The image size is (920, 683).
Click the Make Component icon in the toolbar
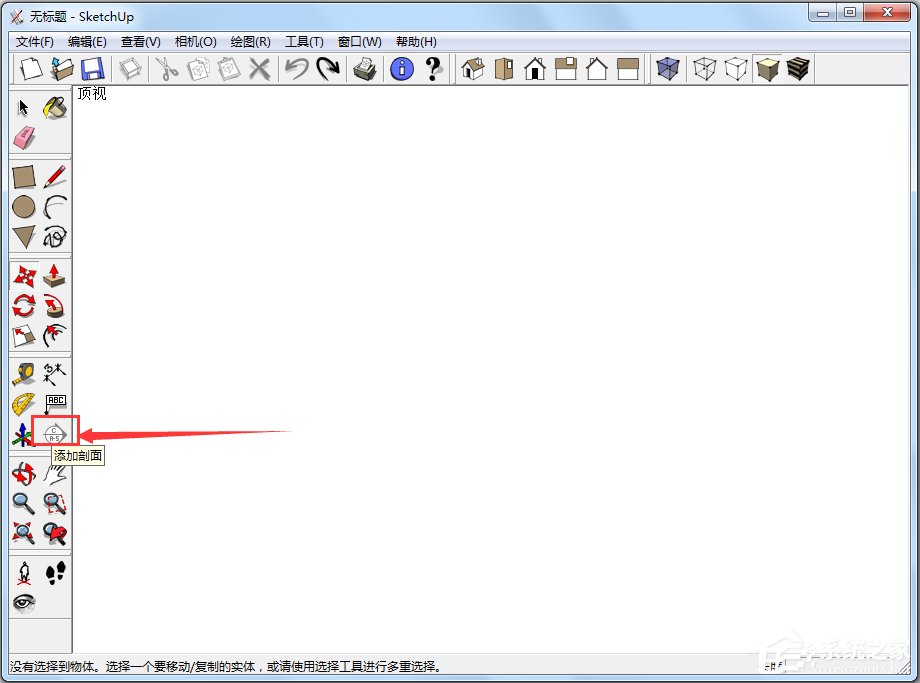point(130,69)
